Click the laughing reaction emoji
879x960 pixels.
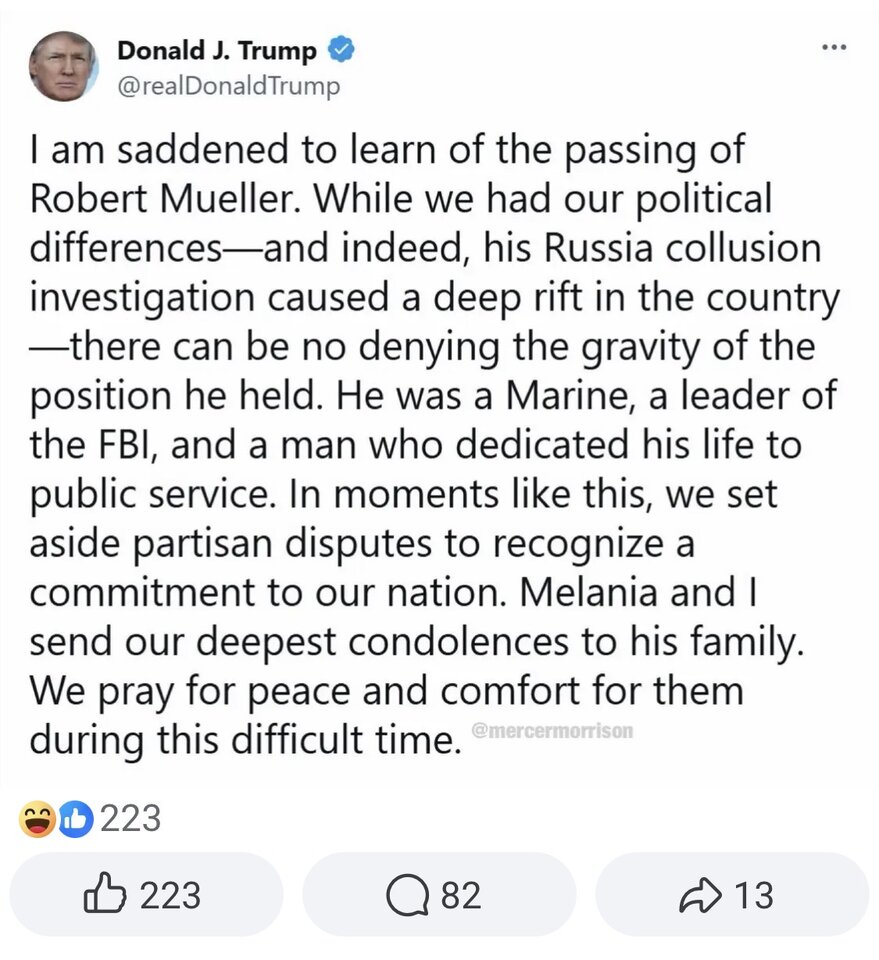[39, 819]
